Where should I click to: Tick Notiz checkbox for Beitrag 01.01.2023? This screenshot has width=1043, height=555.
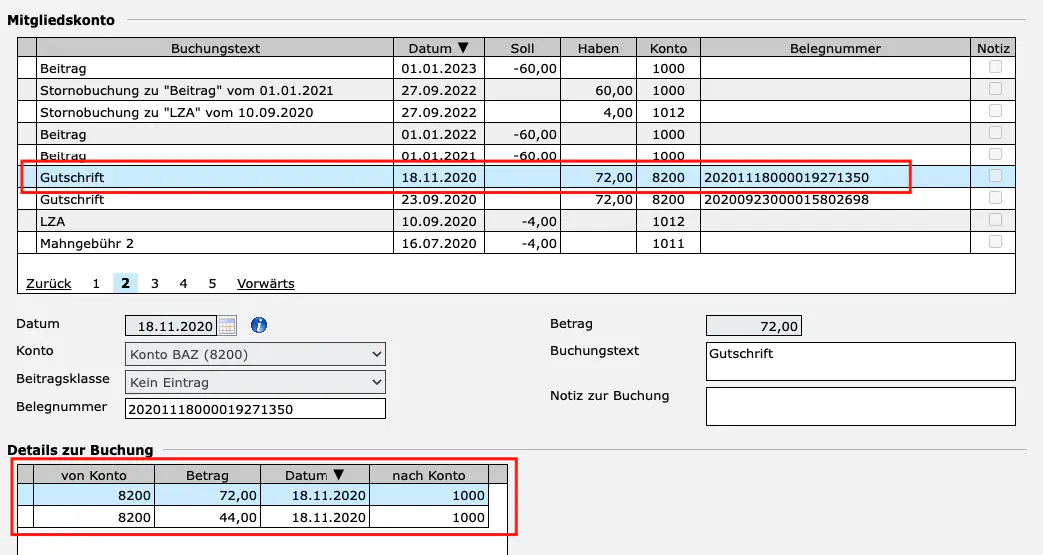pos(995,67)
